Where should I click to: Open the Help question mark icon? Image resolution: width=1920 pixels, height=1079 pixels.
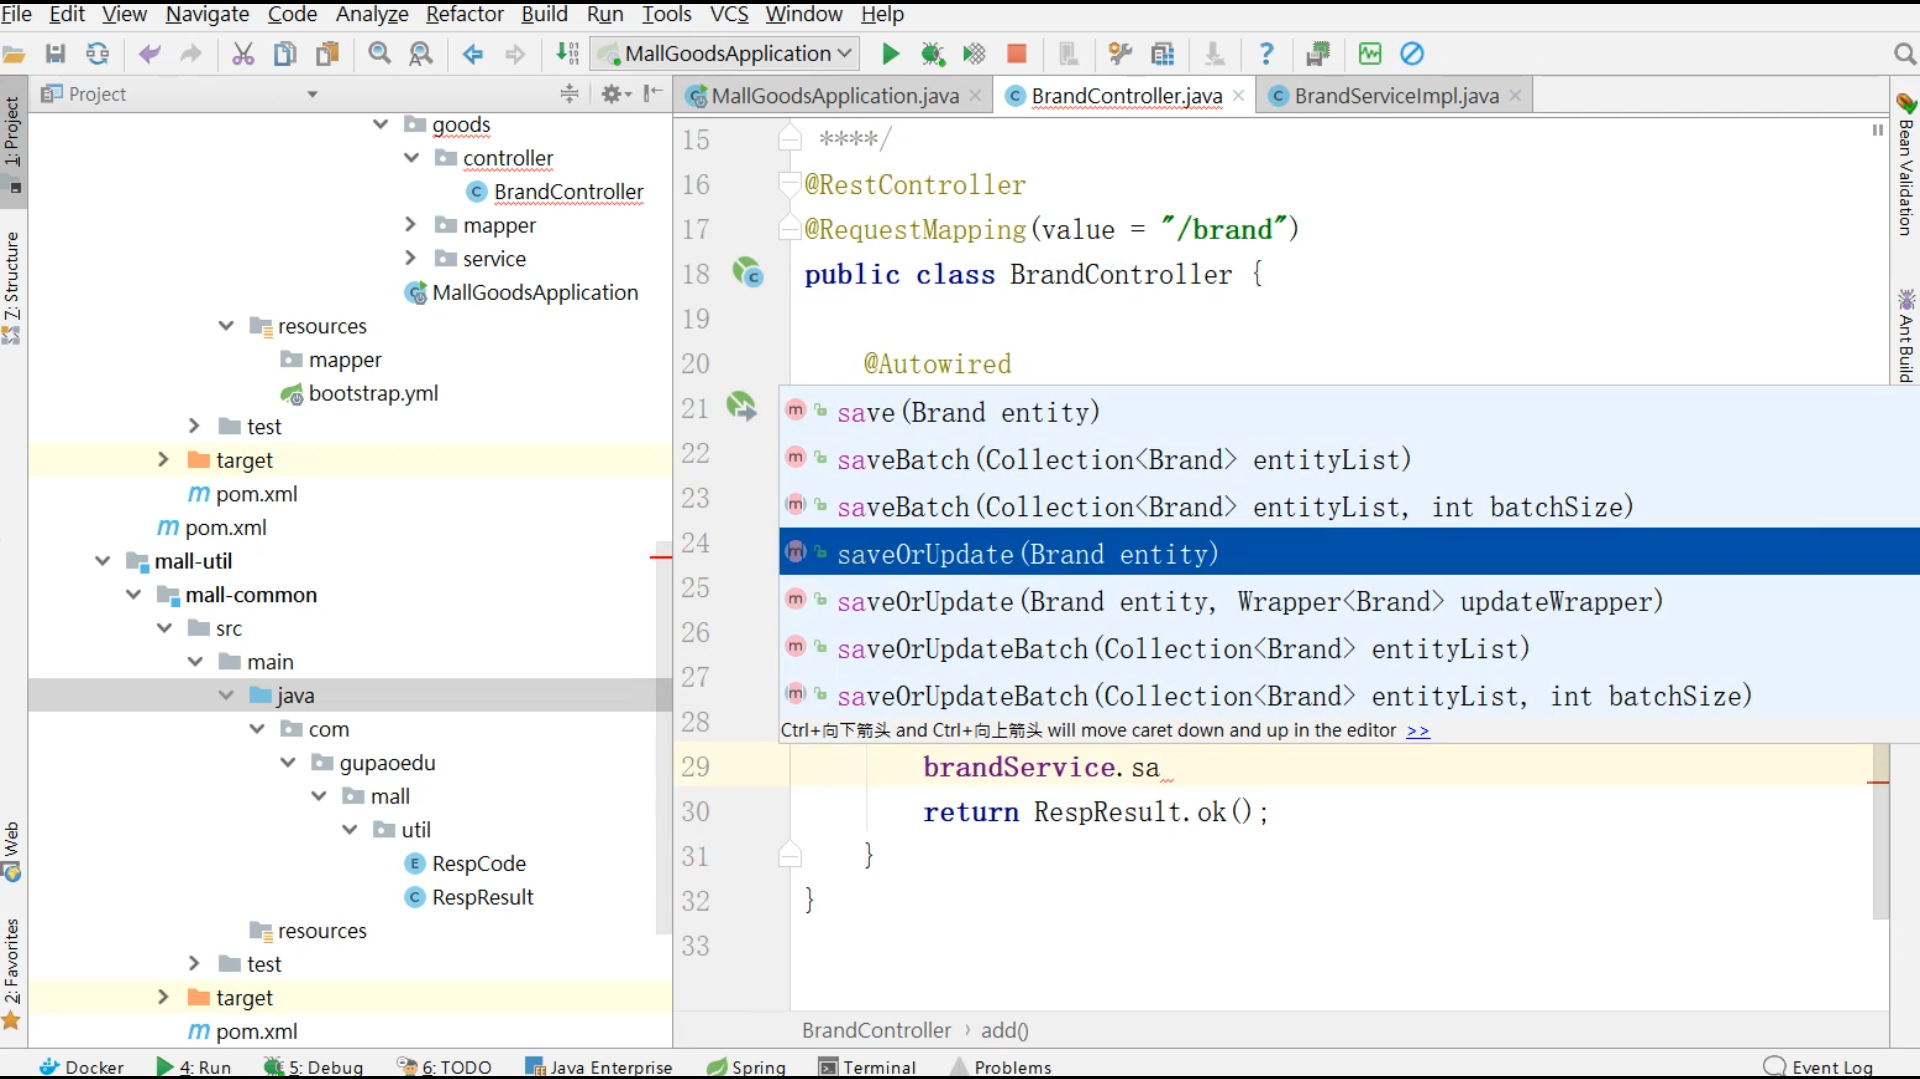pos(1266,54)
